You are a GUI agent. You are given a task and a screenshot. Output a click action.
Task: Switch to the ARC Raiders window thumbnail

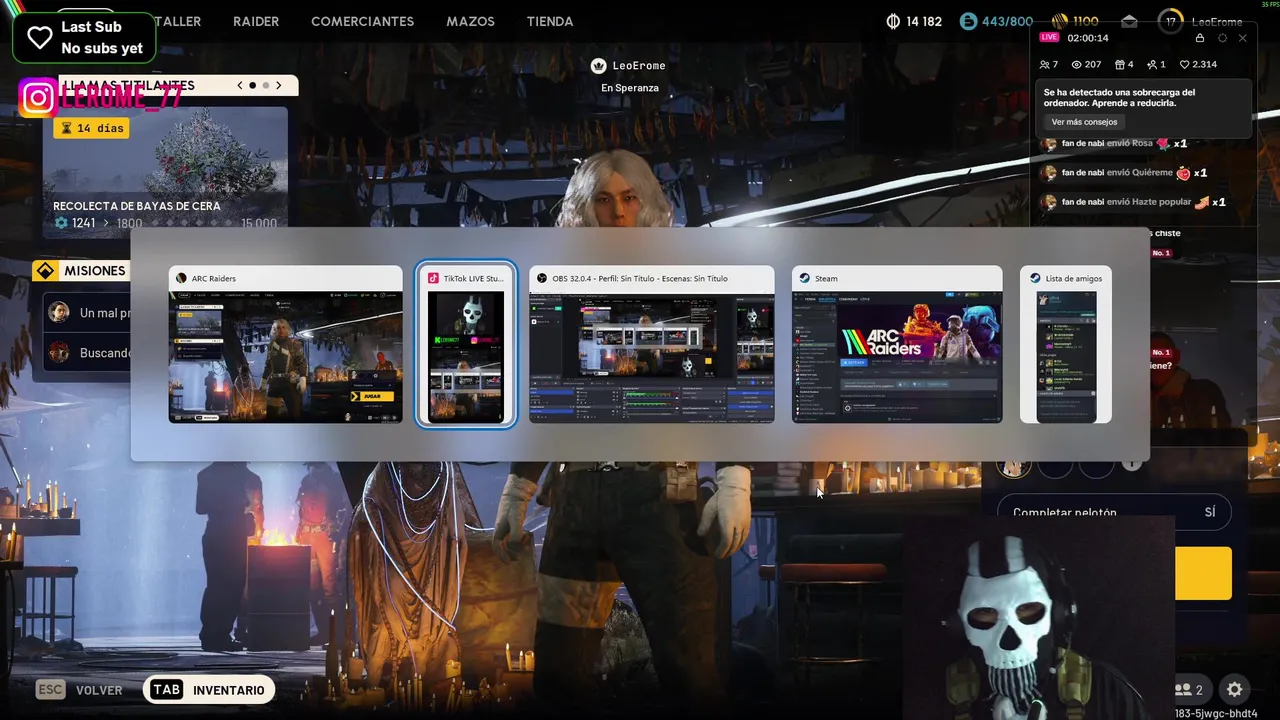[x=285, y=344]
